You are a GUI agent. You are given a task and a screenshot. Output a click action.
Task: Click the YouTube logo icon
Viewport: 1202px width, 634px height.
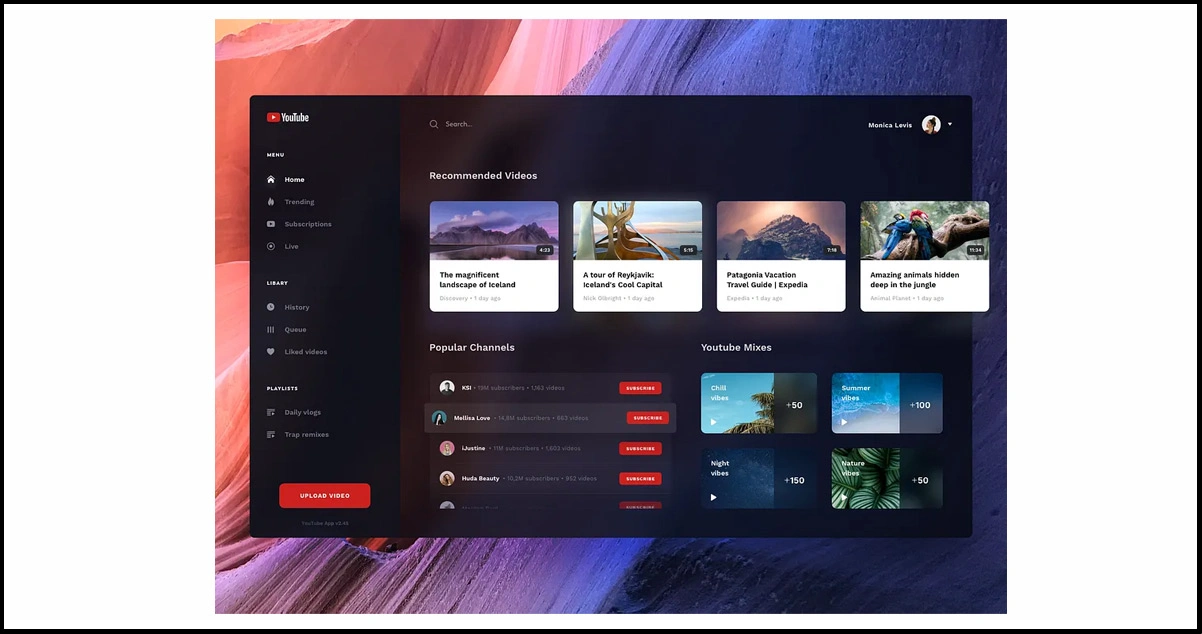[x=273, y=117]
